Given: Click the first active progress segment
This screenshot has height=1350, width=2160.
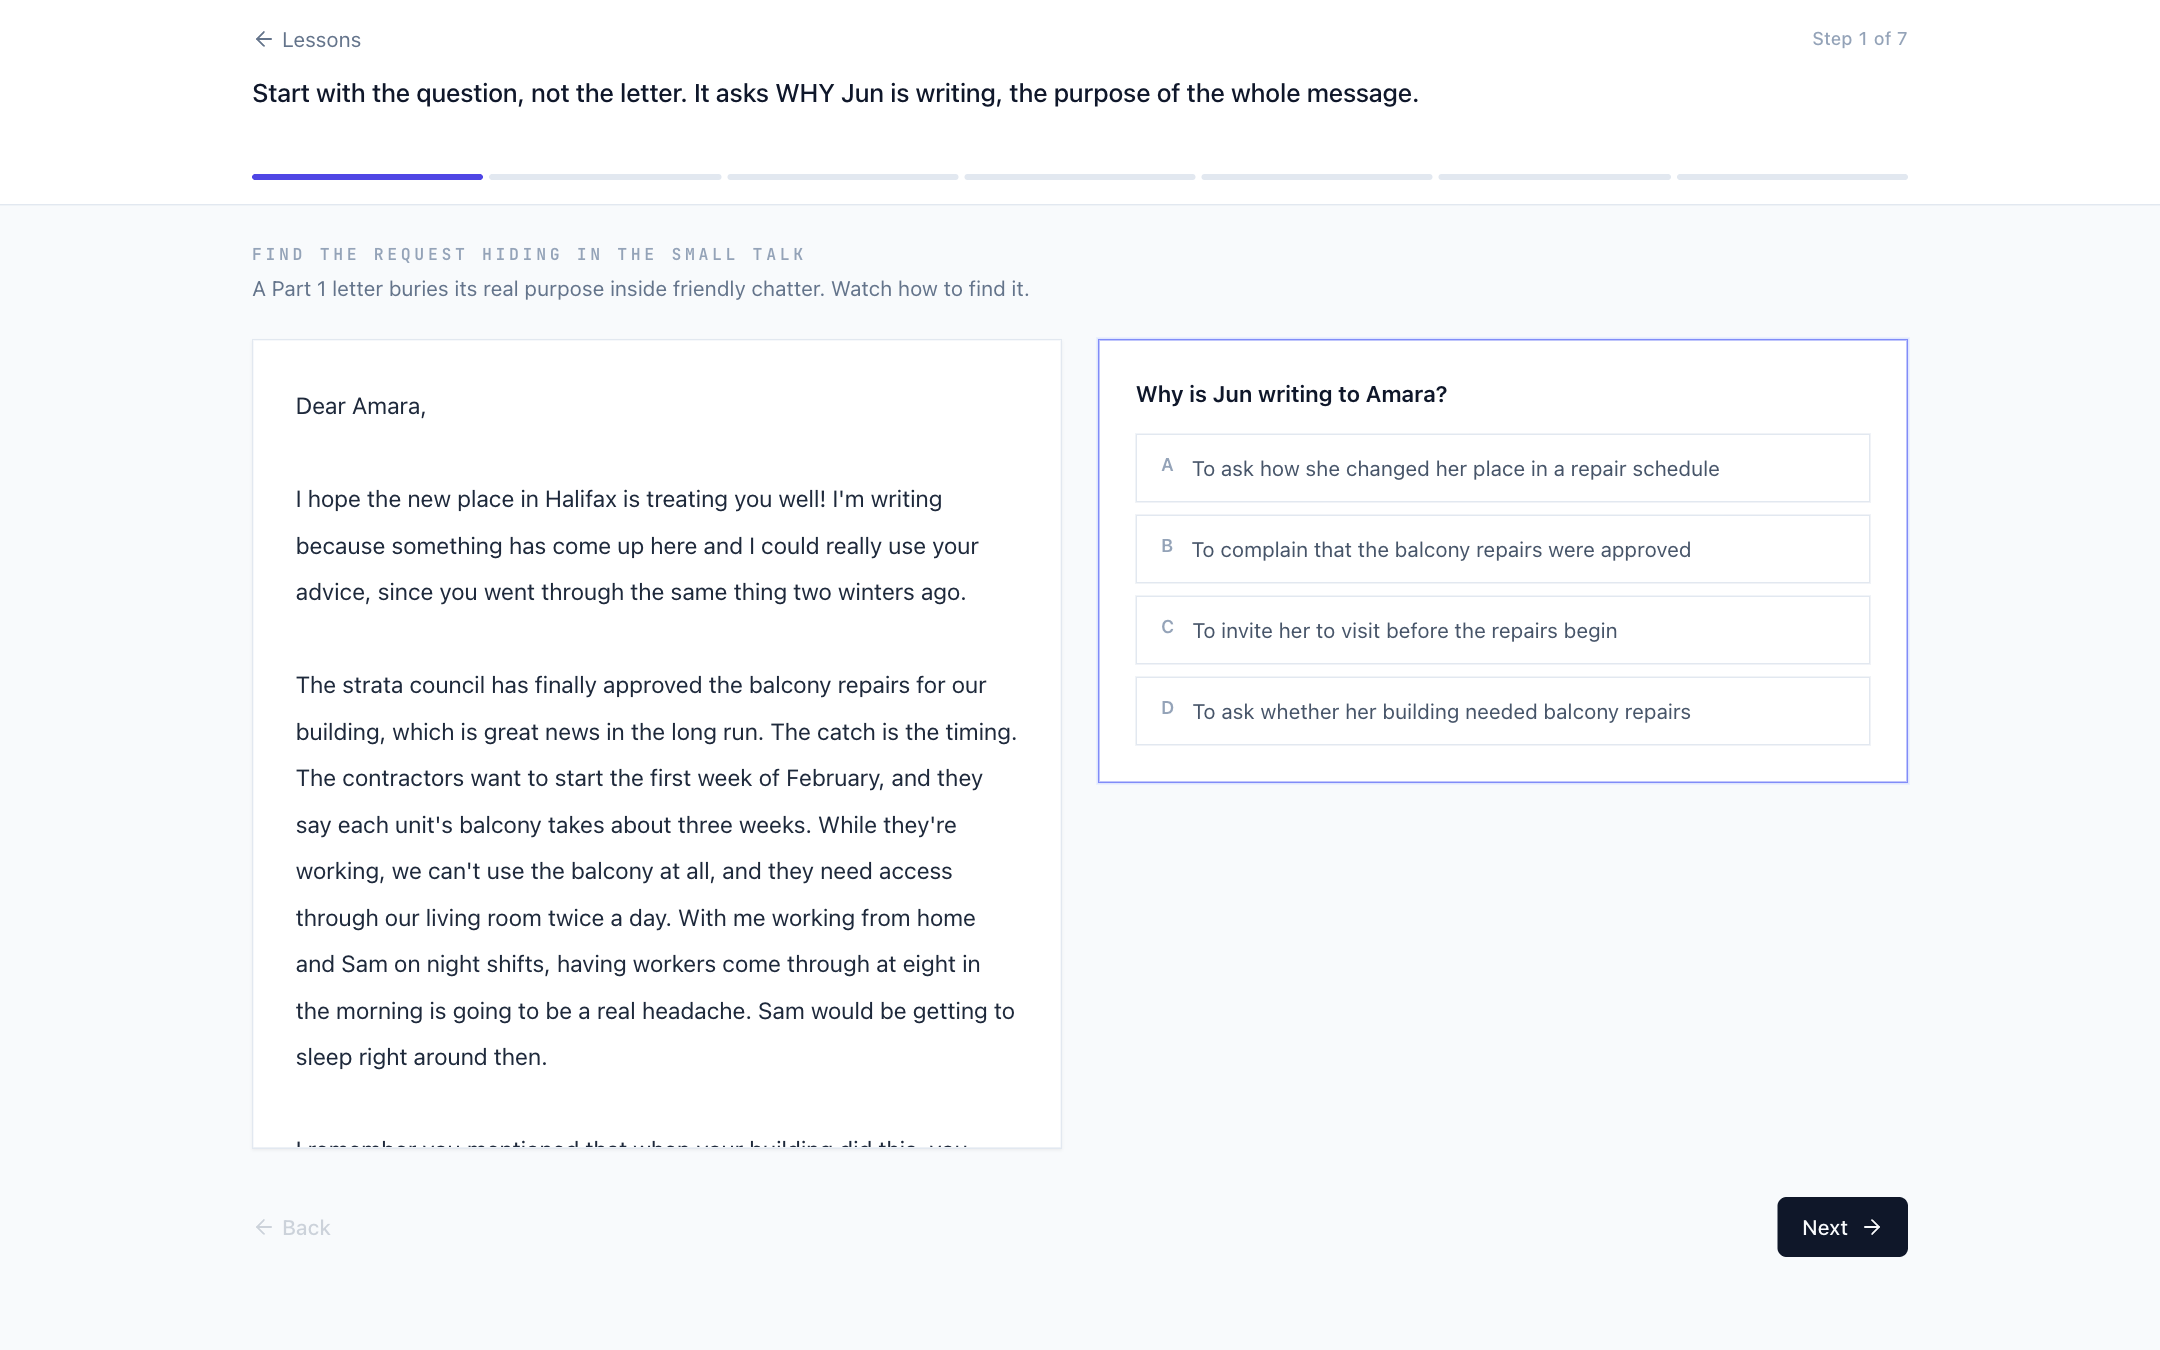Looking at the screenshot, I should click(367, 177).
